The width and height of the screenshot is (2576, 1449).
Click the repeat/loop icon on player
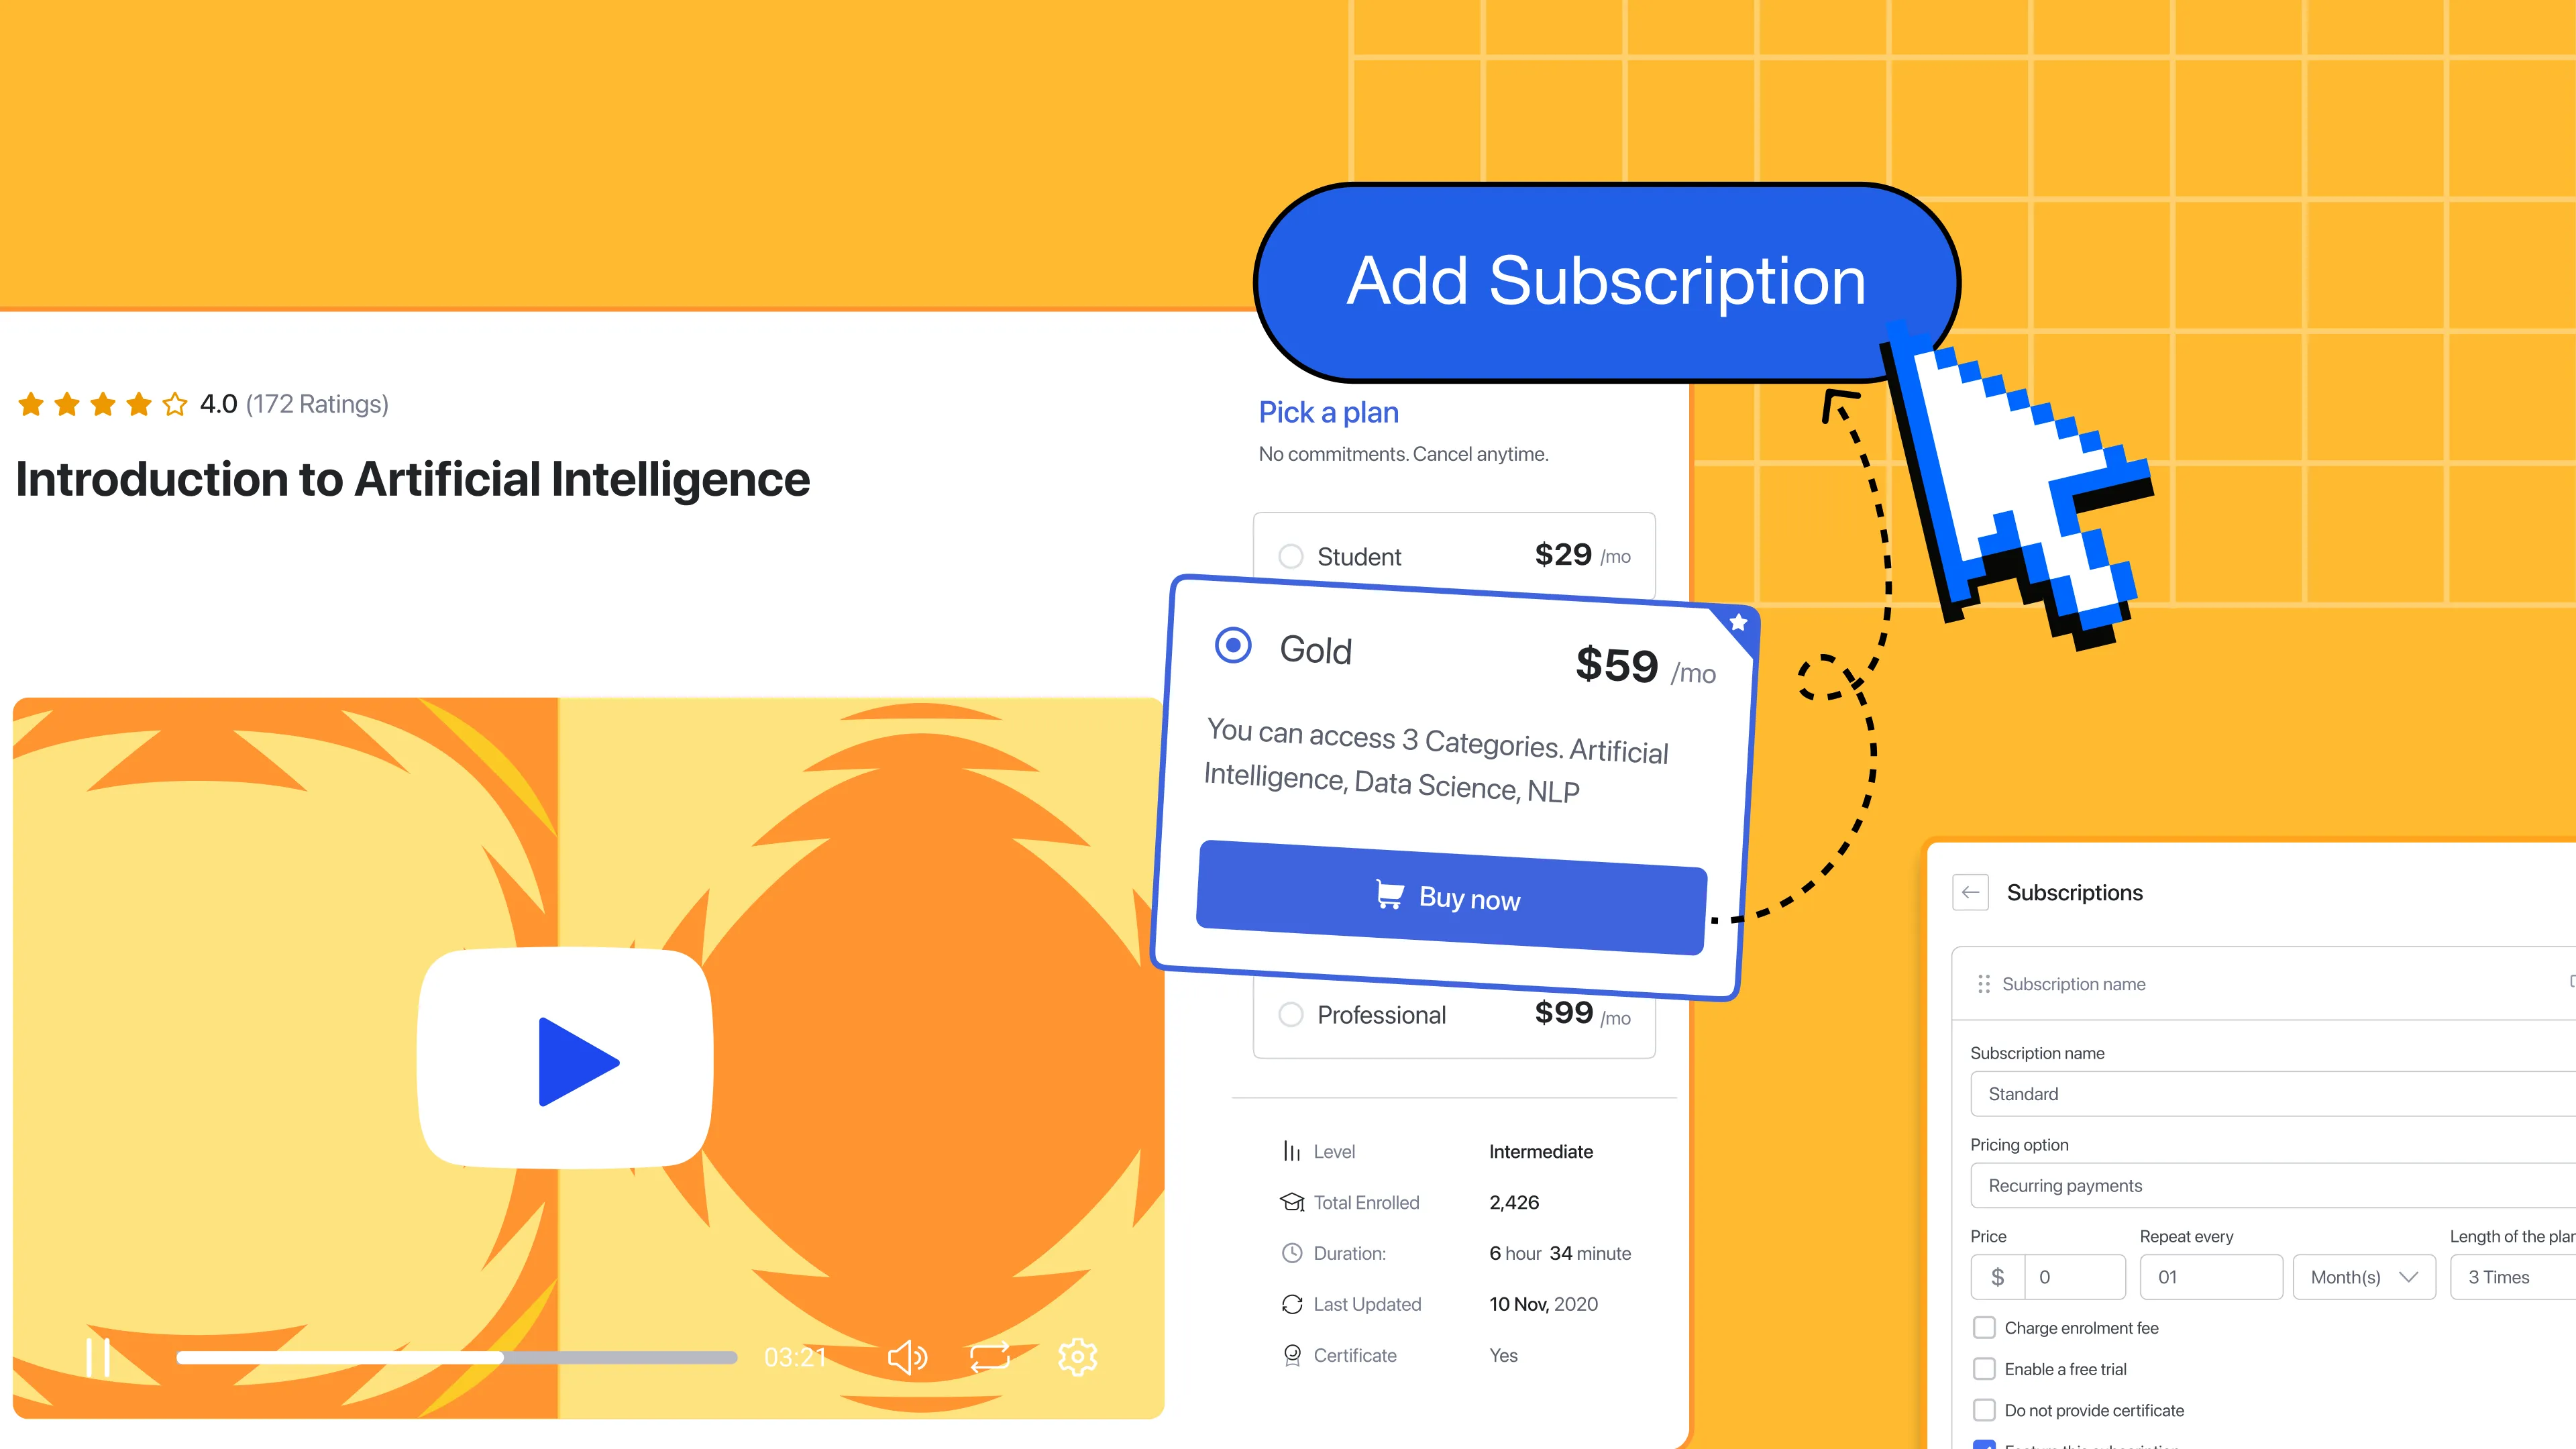pyautogui.click(x=989, y=1357)
